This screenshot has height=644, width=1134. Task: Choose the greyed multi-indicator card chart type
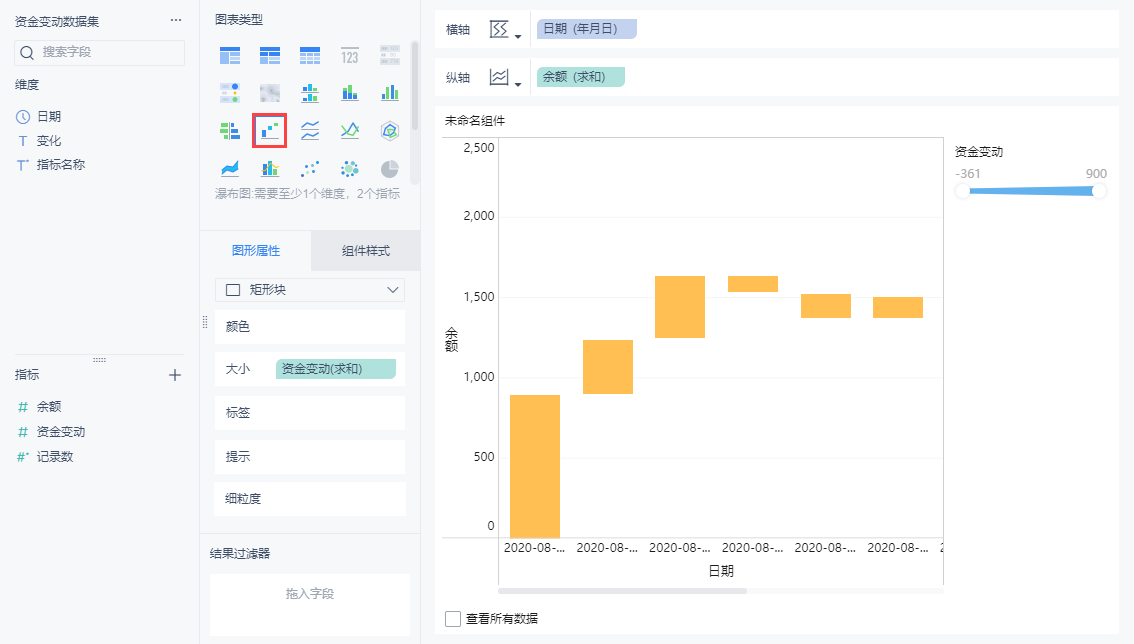390,56
